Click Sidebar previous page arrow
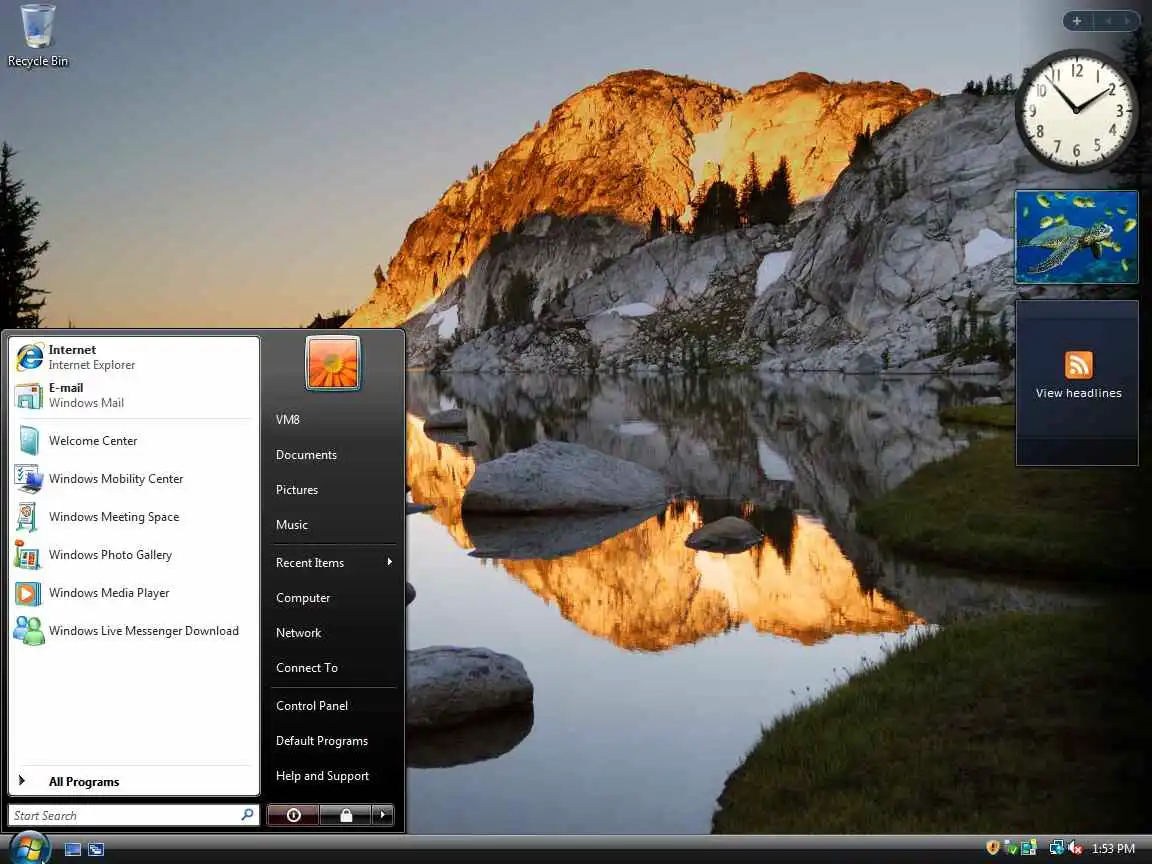This screenshot has height=864, width=1152. (x=1109, y=21)
